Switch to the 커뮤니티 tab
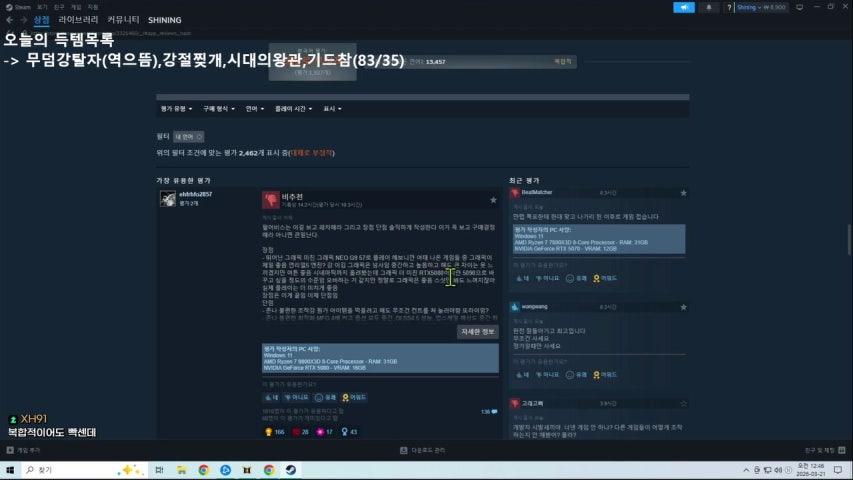The image size is (853, 480). tap(123, 20)
